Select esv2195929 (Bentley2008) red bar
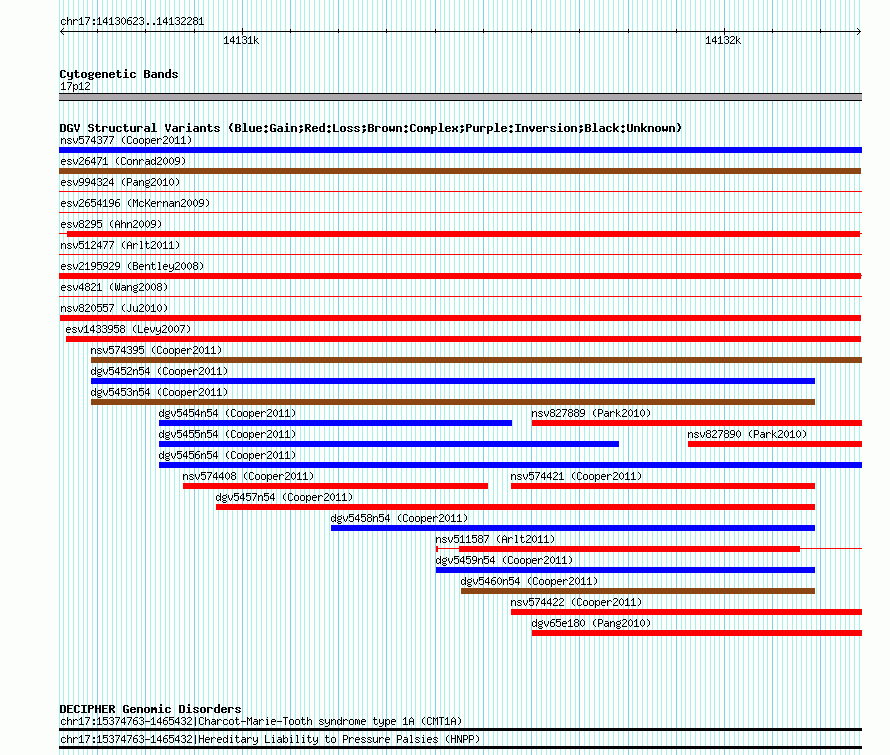Screen dimensions: 890x755 point(460,276)
